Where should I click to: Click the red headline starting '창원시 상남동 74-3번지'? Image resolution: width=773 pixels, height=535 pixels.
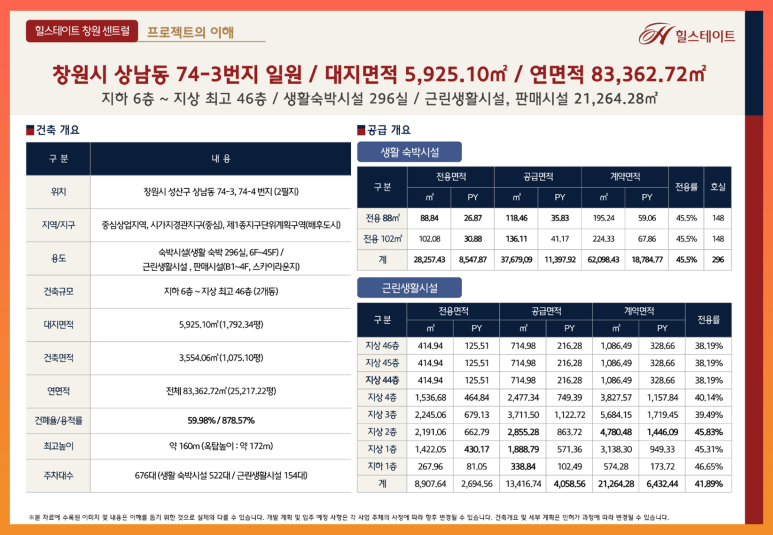point(379,74)
